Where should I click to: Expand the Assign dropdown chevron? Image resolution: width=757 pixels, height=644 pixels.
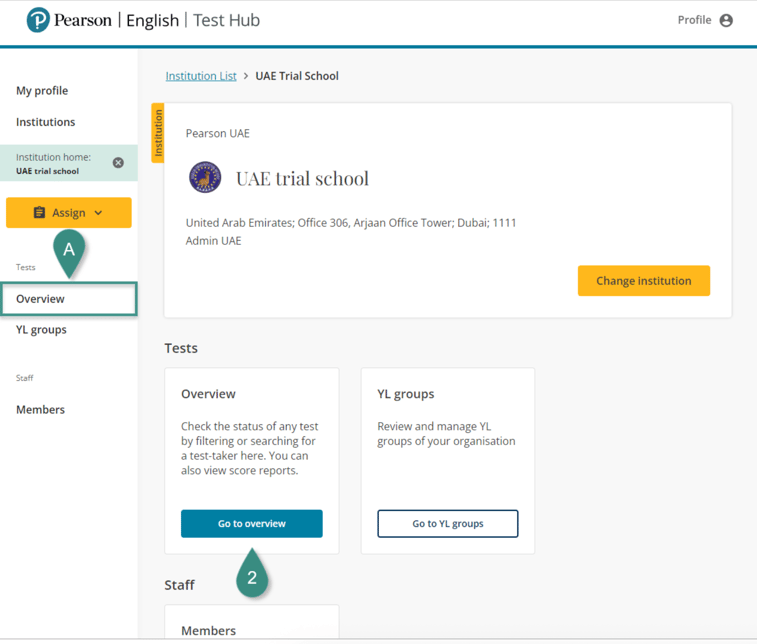coord(98,213)
